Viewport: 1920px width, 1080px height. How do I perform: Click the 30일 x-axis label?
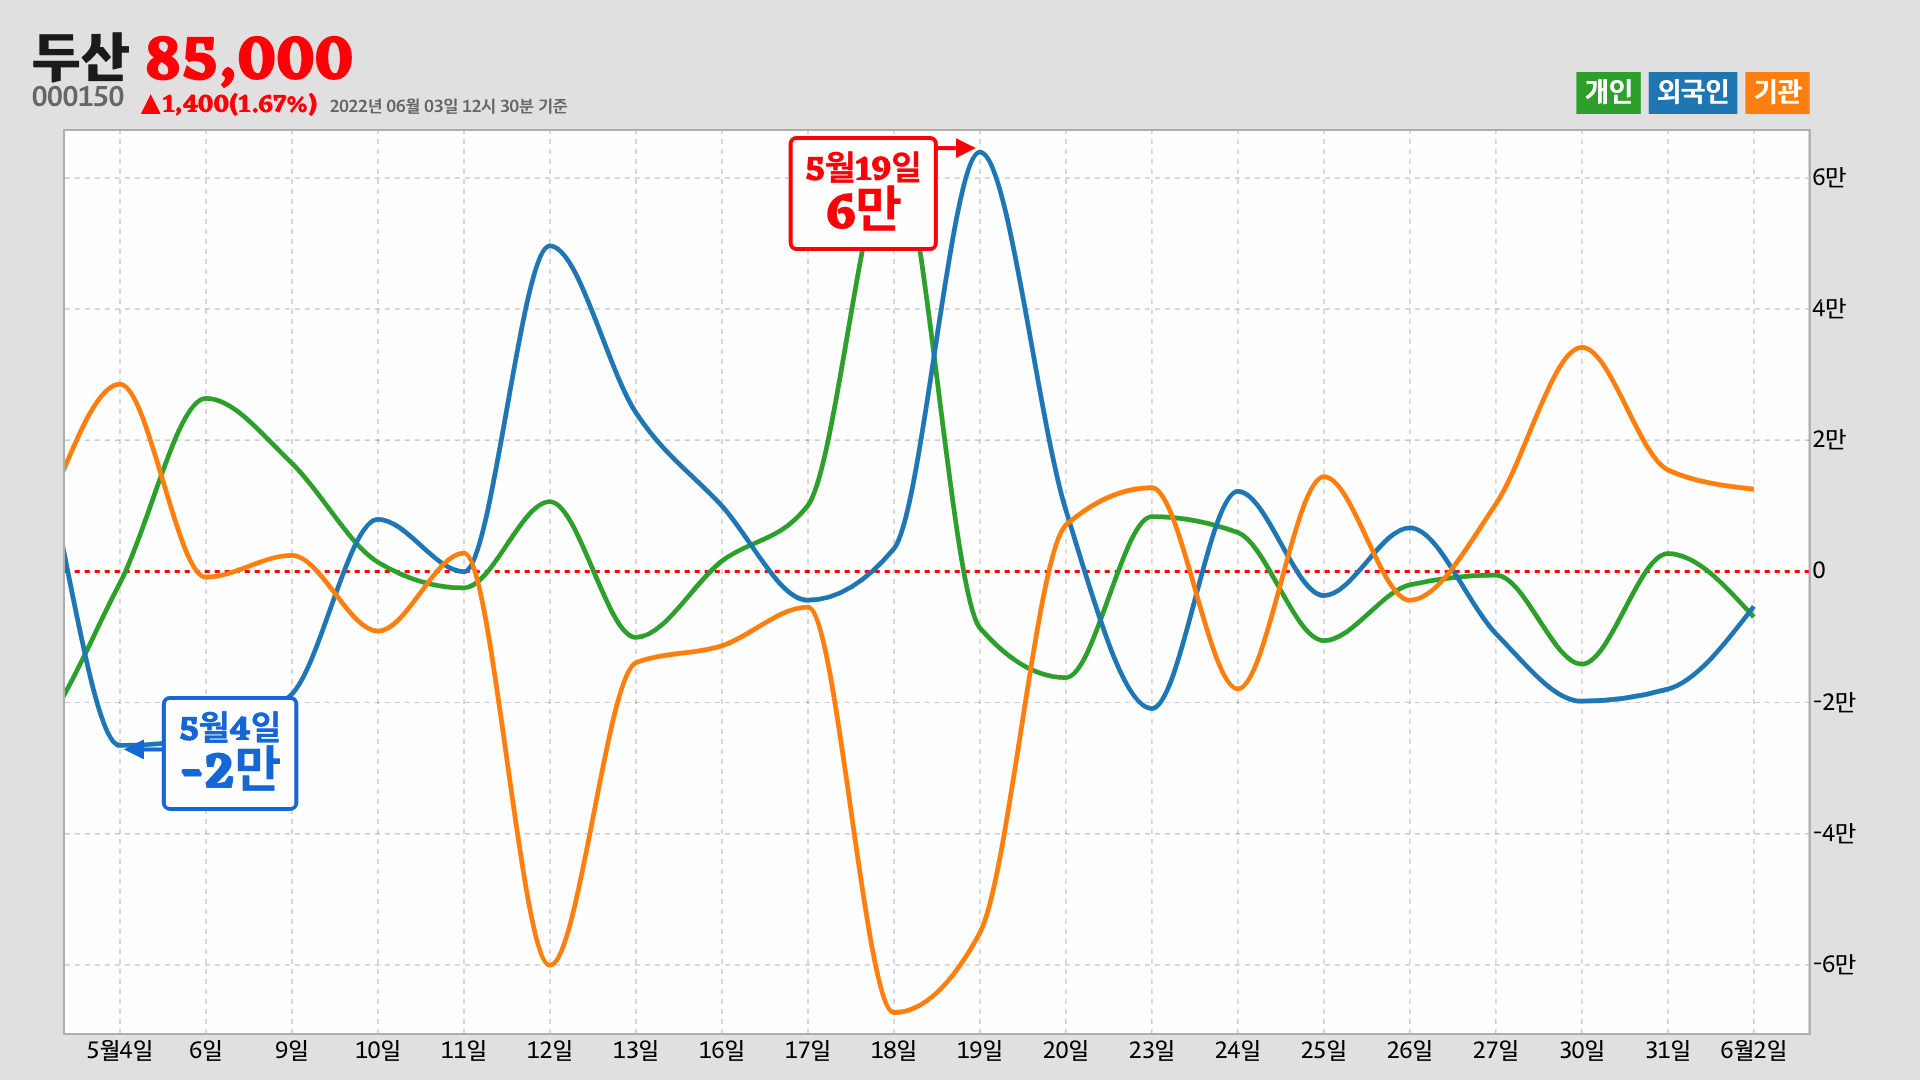pos(1582,1050)
